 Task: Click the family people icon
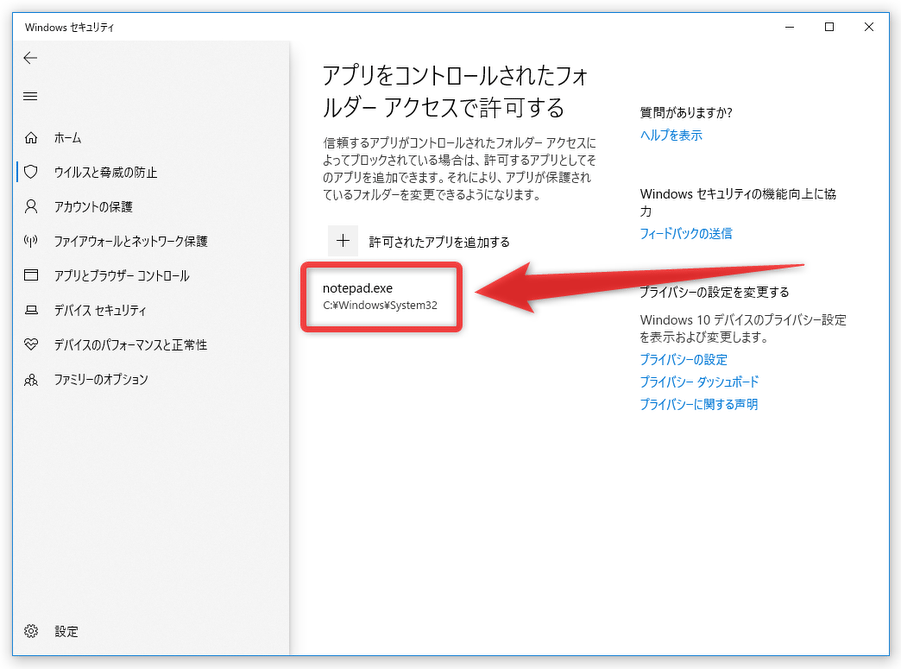pyautogui.click(x=31, y=379)
